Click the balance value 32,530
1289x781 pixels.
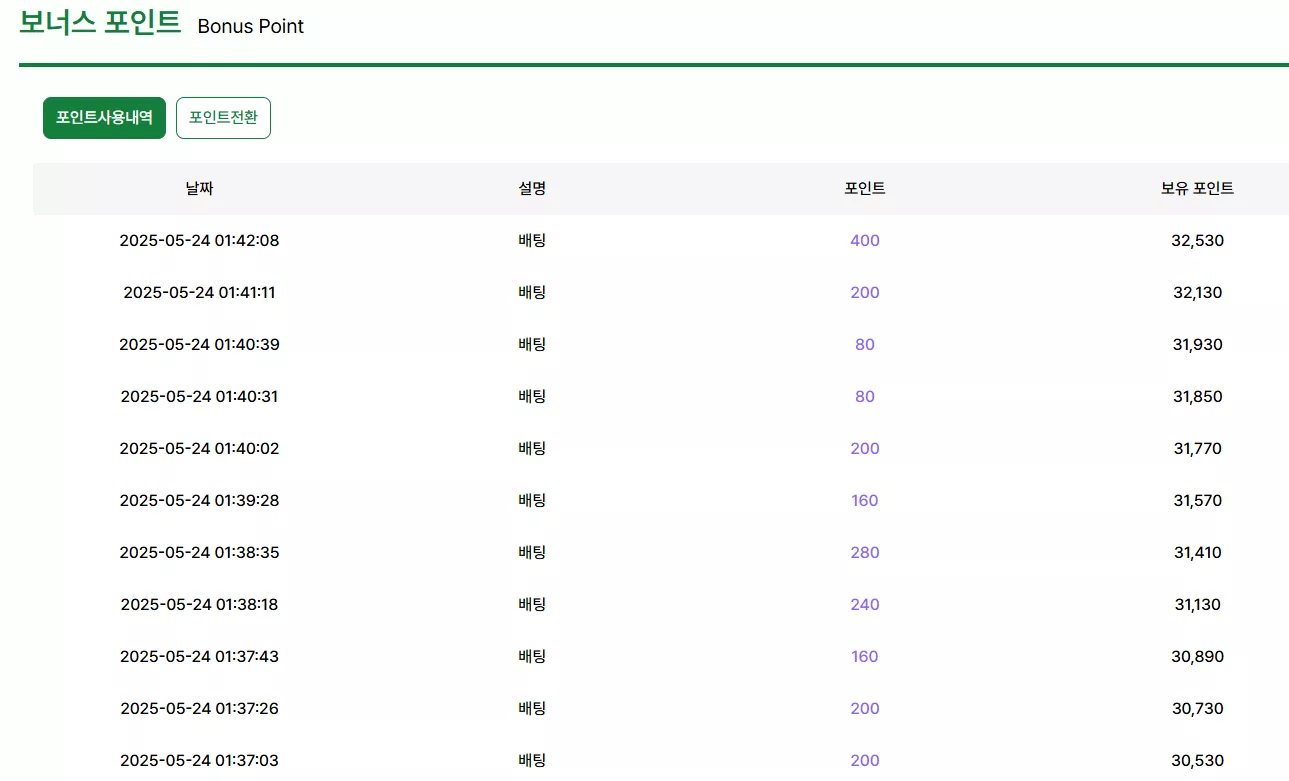pos(1198,240)
